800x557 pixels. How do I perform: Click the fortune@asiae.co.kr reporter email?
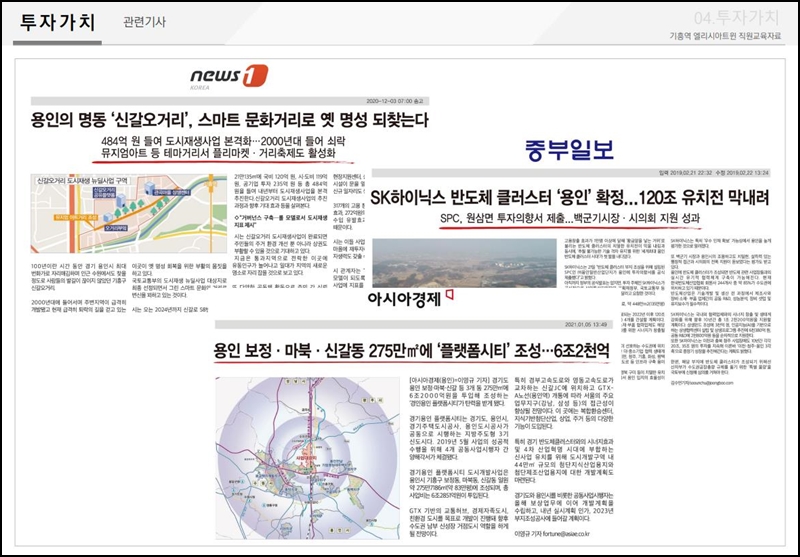566,534
